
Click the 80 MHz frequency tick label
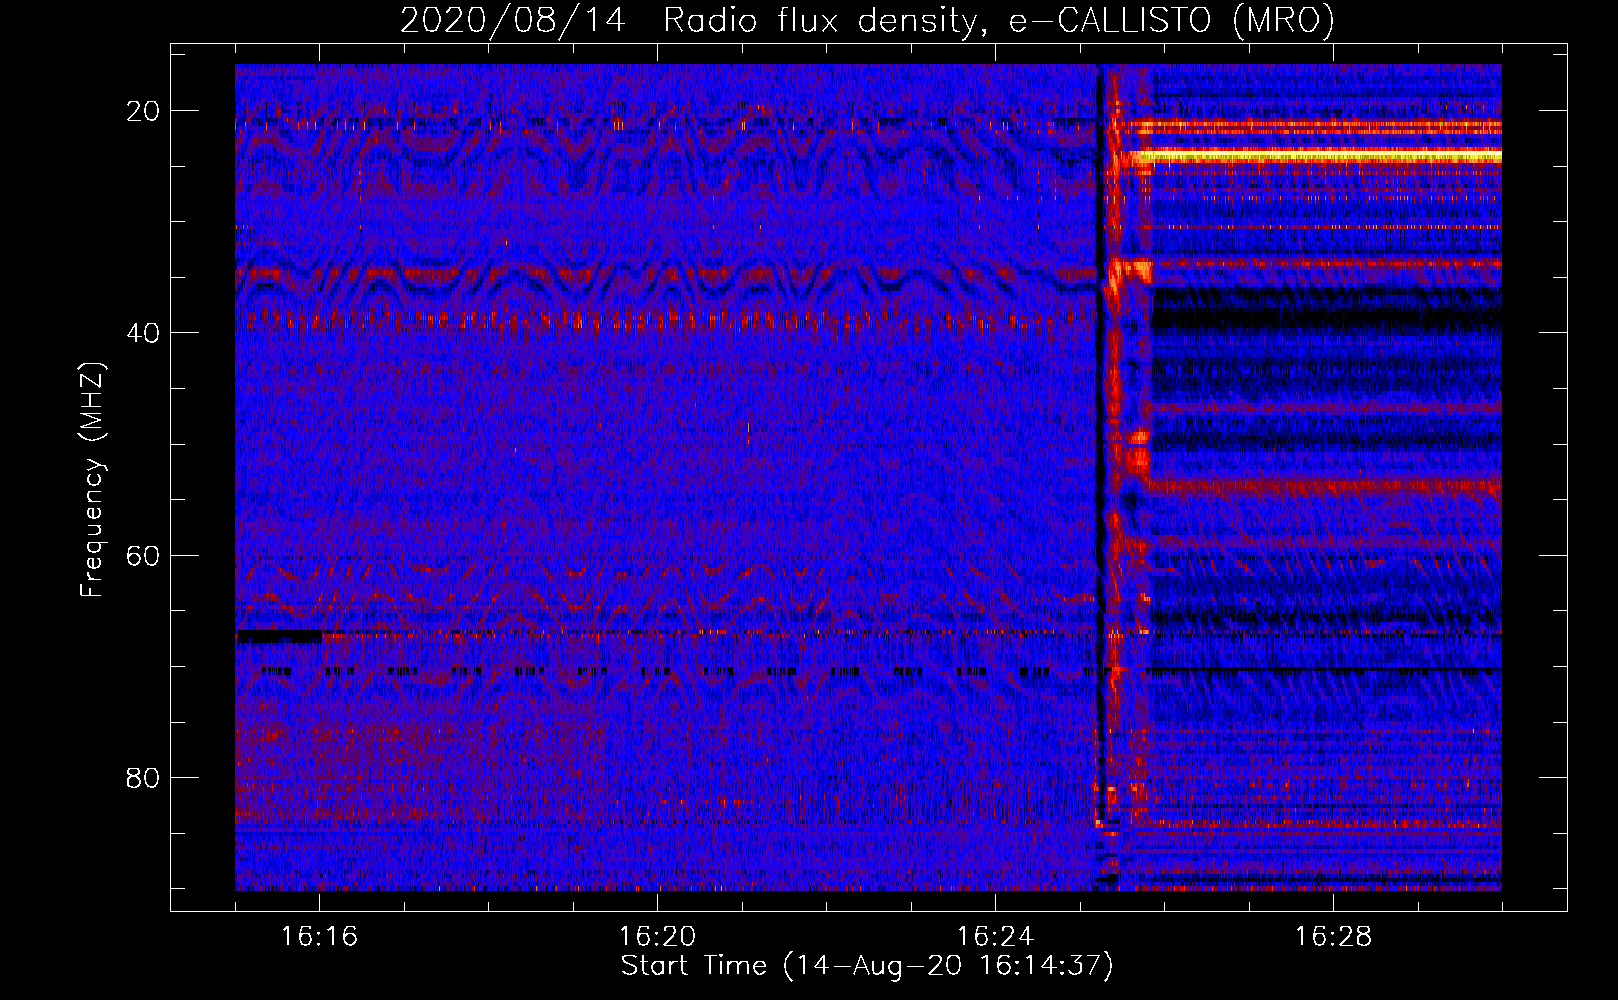point(143,778)
